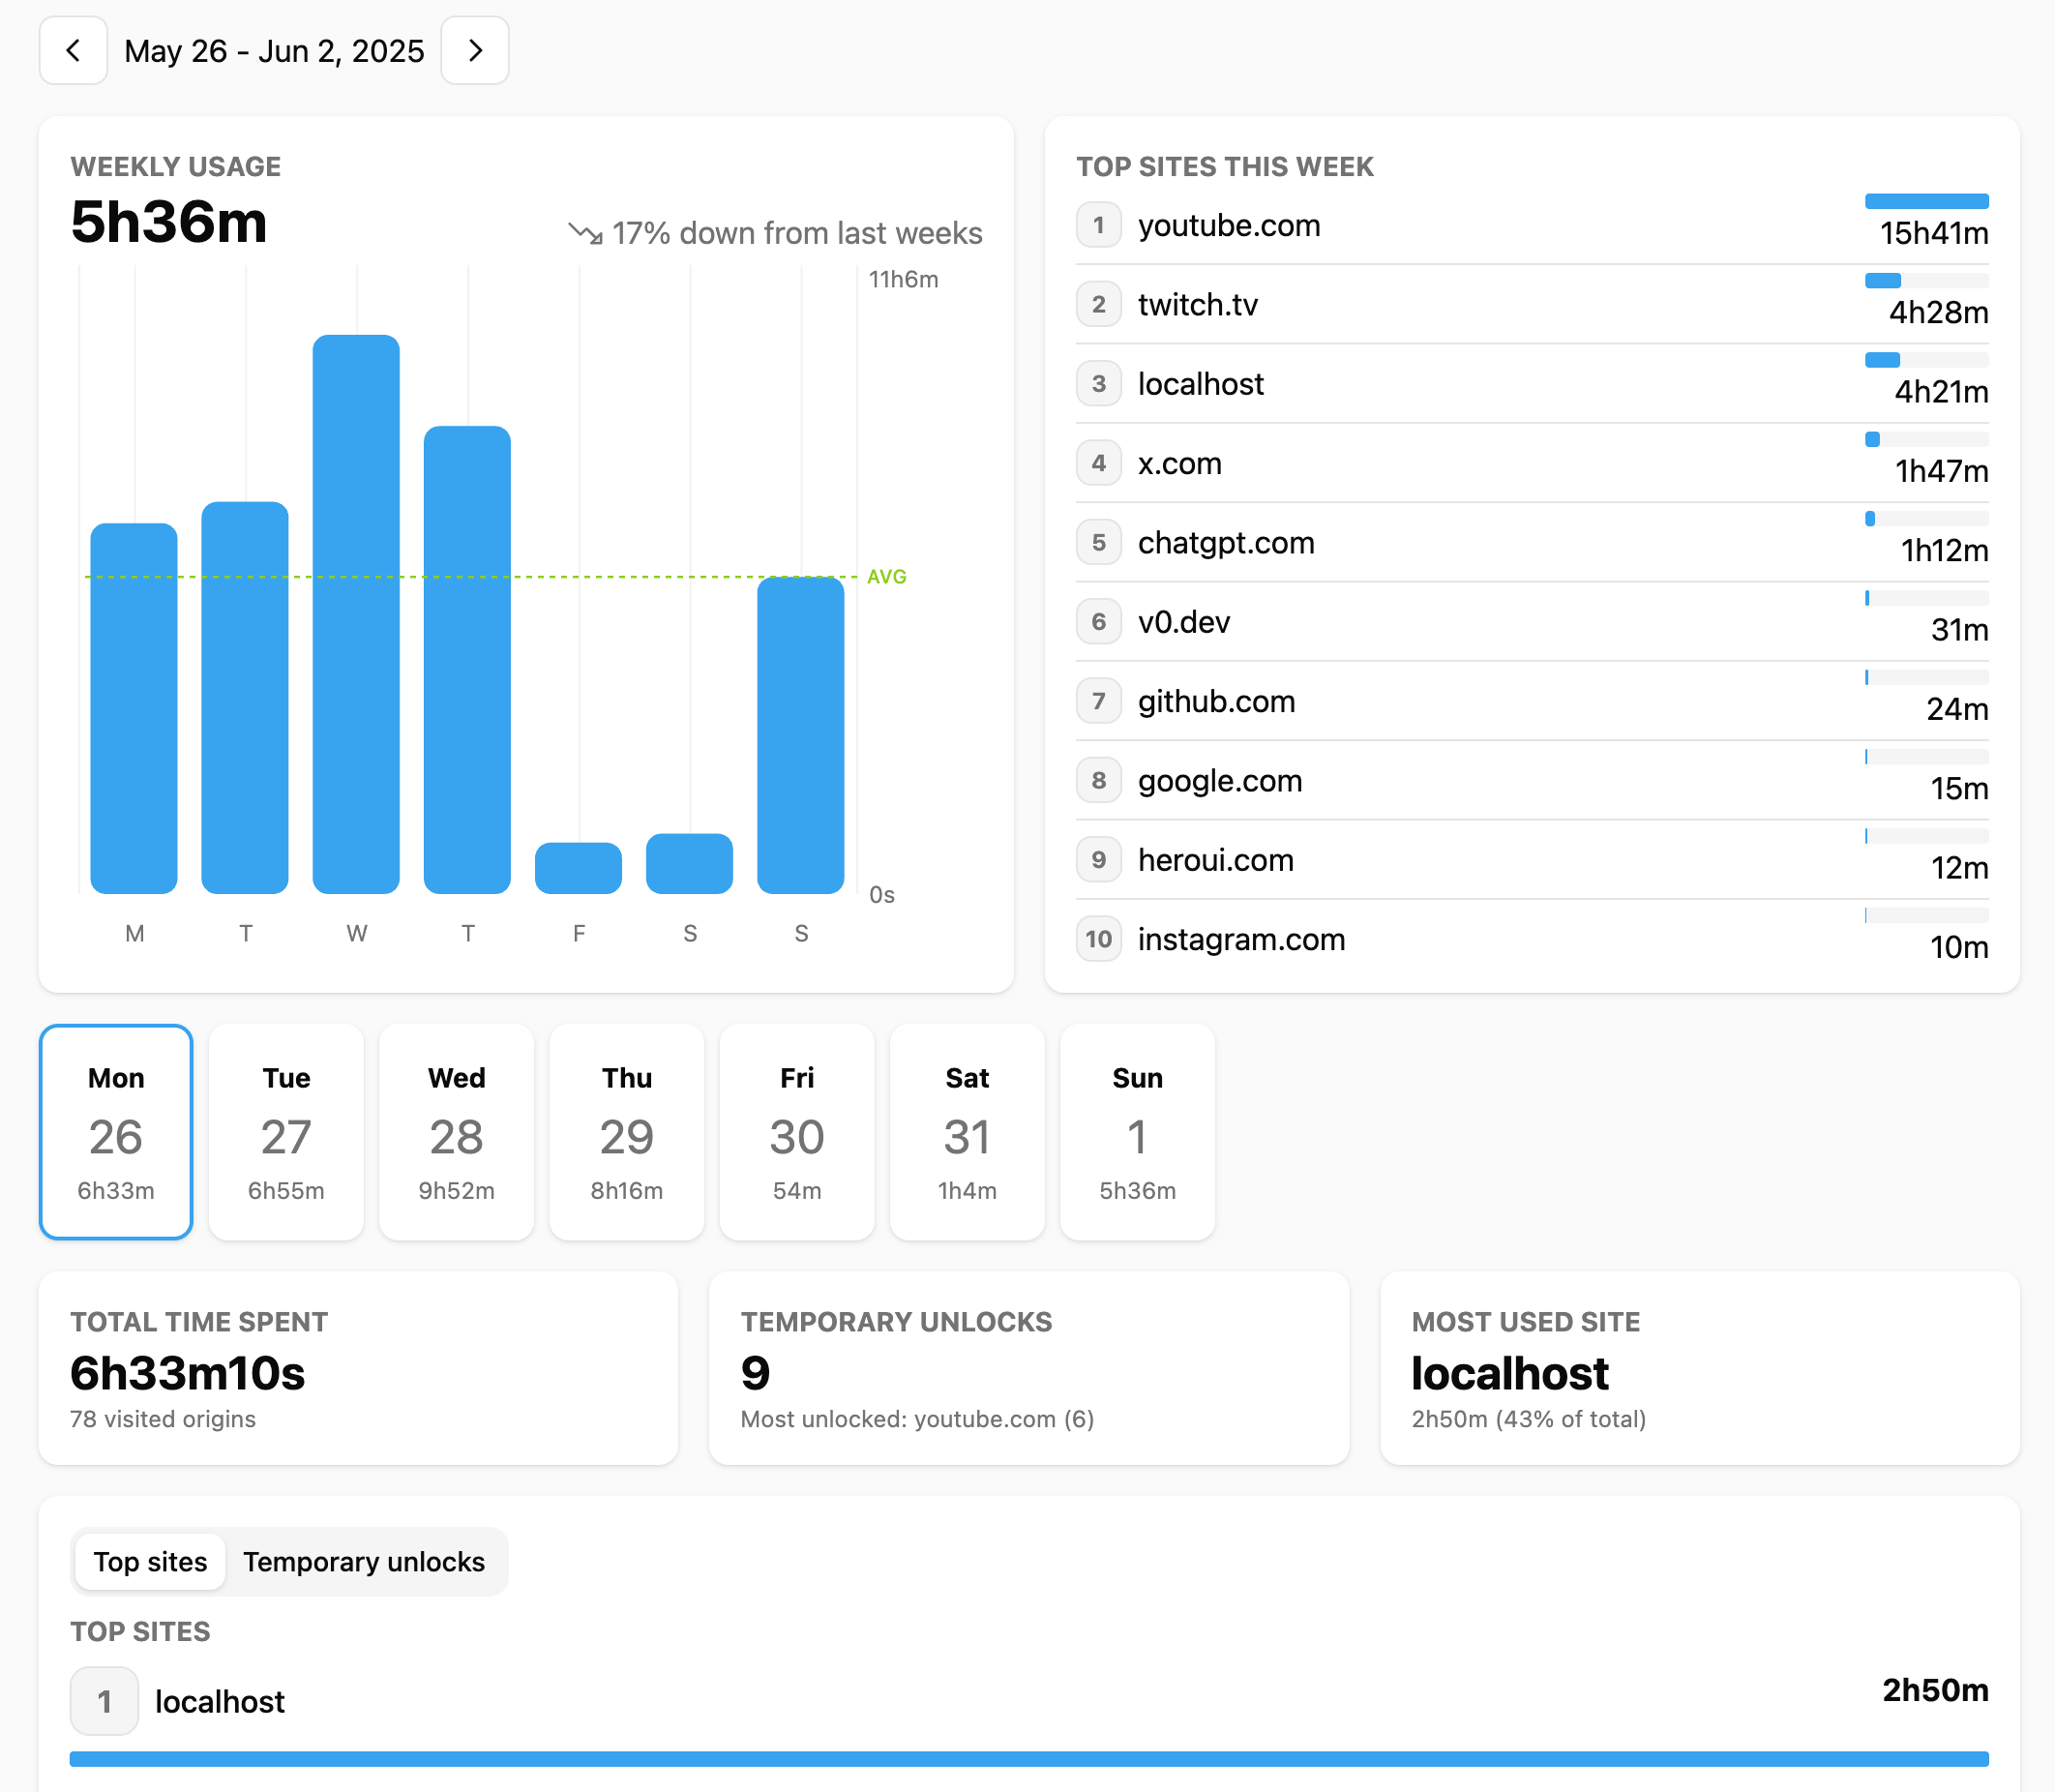Click the heroui.com entry in top sites
The height and width of the screenshot is (1792, 2055).
(1532, 860)
